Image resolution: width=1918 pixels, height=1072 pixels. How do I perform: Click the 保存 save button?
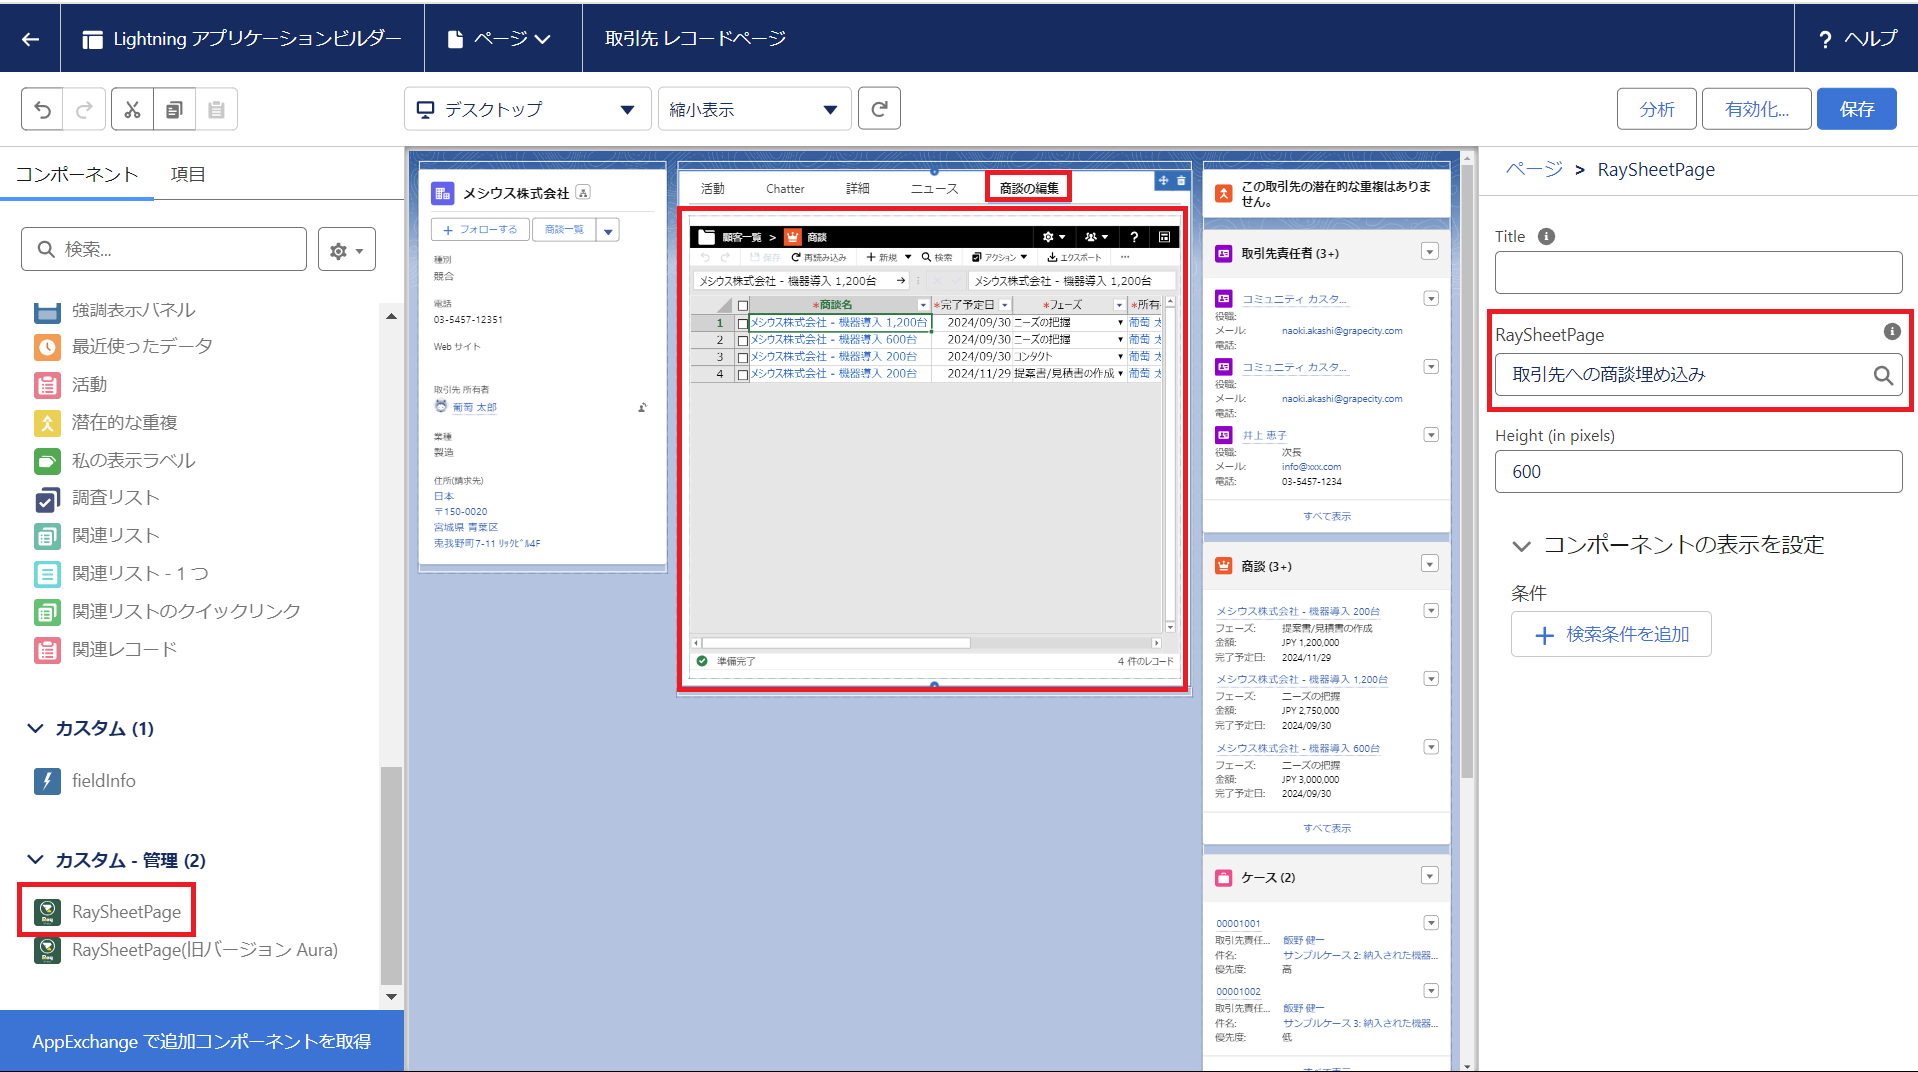click(1857, 109)
